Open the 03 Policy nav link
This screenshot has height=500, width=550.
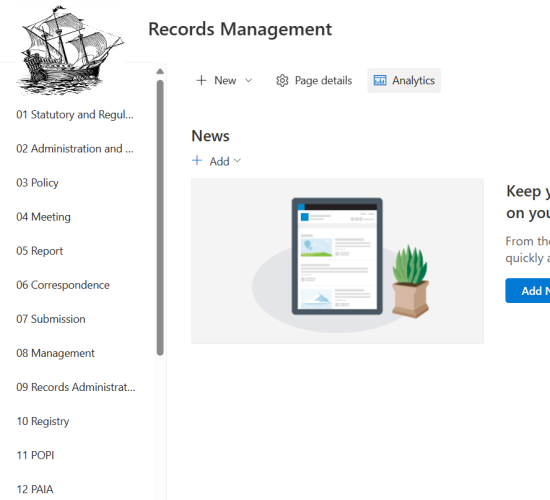point(37,183)
